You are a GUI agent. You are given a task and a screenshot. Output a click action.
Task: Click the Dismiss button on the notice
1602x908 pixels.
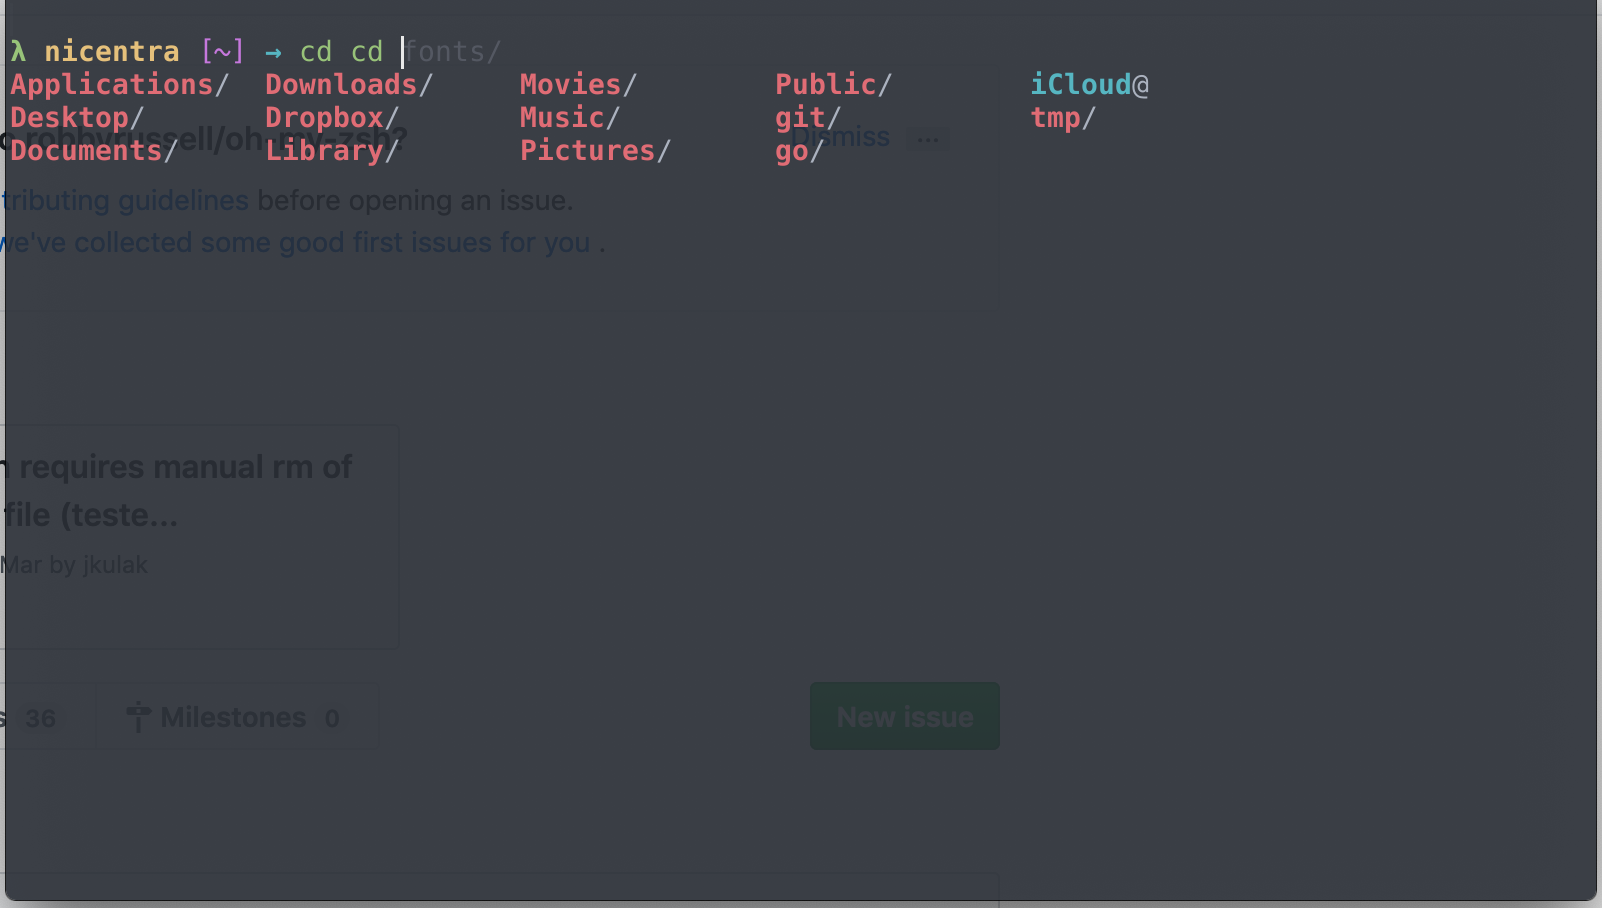[x=843, y=137]
